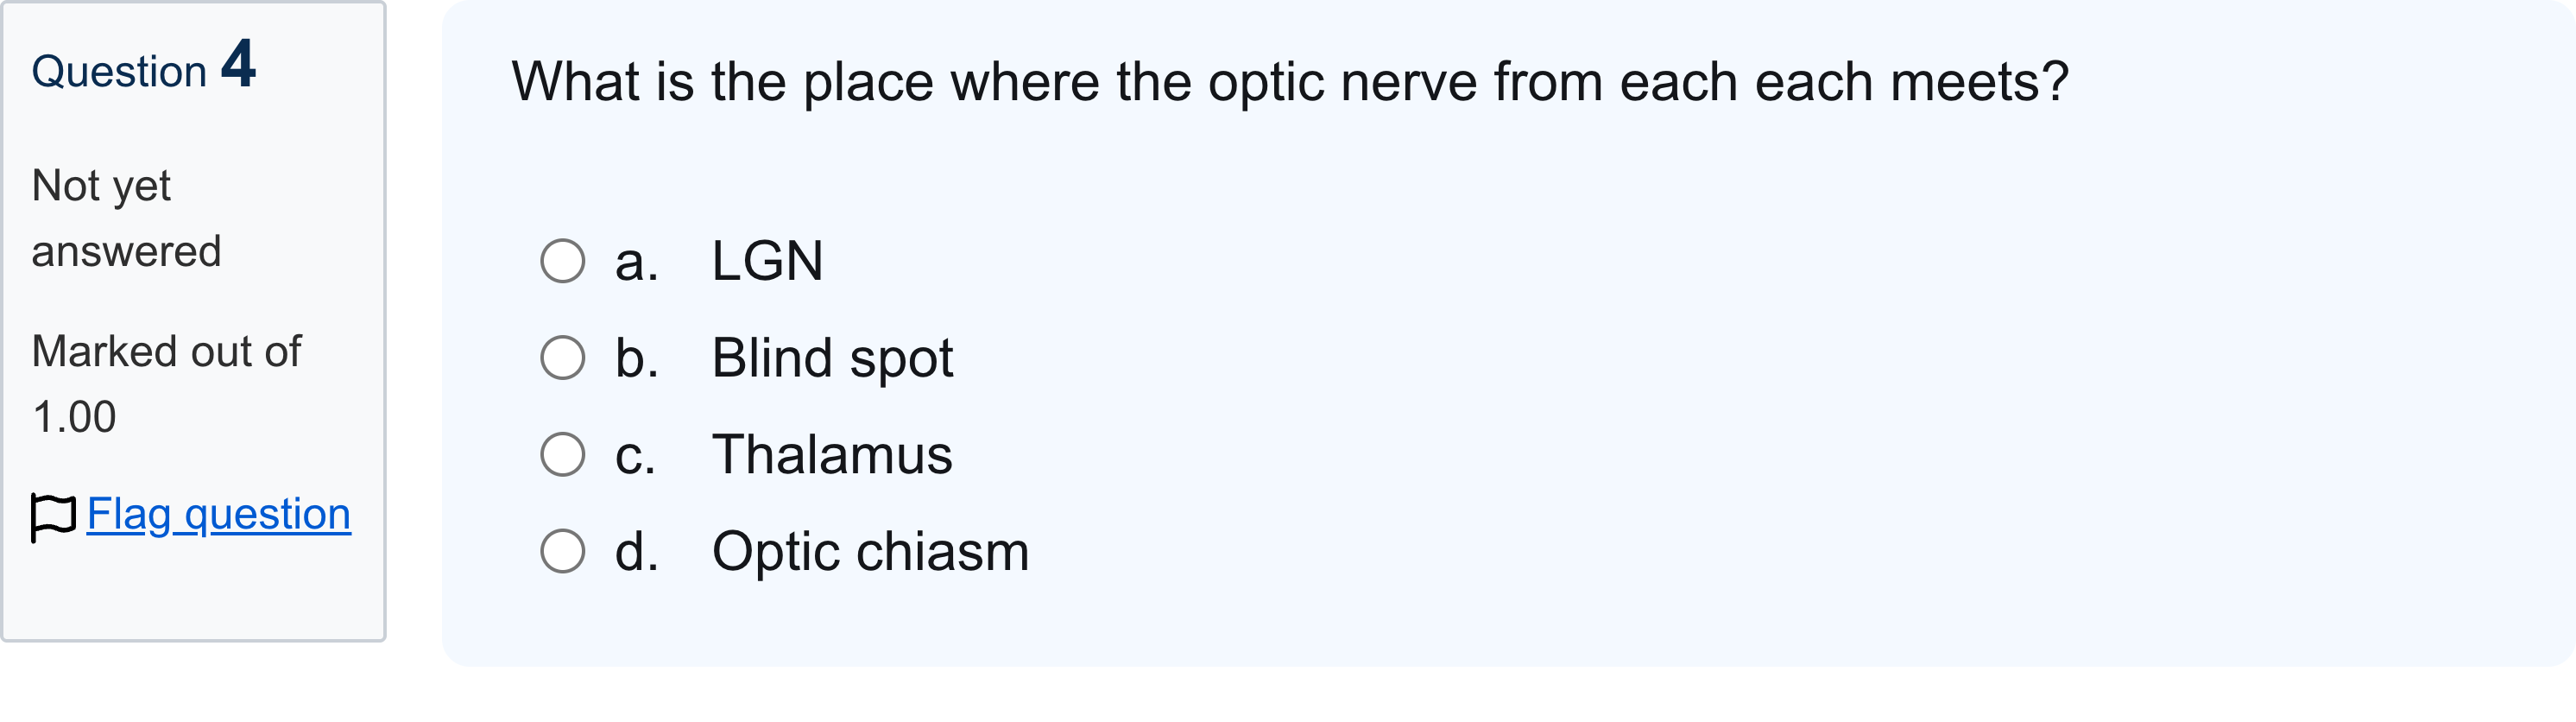Click the 'Marked out of 1.00' text
Screen dimensions: 2576x722
pyautogui.click(x=166, y=384)
